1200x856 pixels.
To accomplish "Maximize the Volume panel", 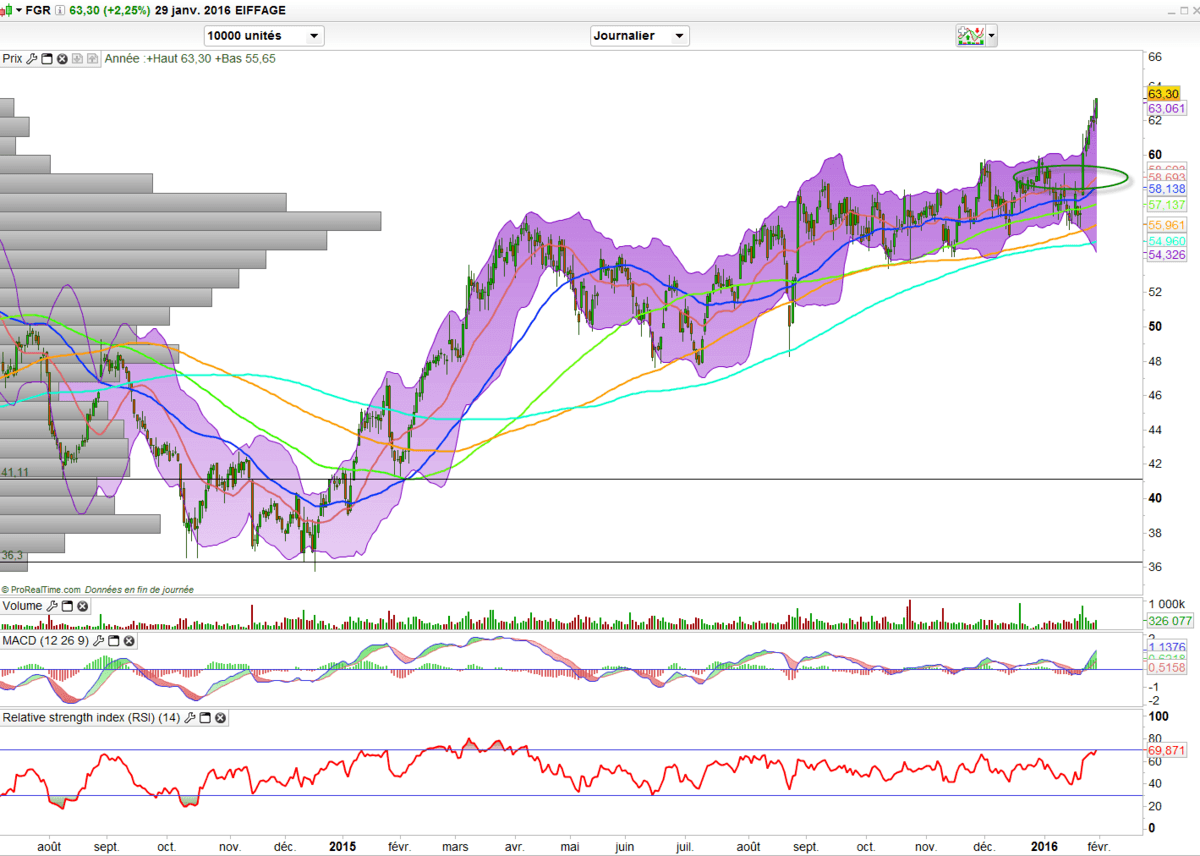I will pos(67,606).
